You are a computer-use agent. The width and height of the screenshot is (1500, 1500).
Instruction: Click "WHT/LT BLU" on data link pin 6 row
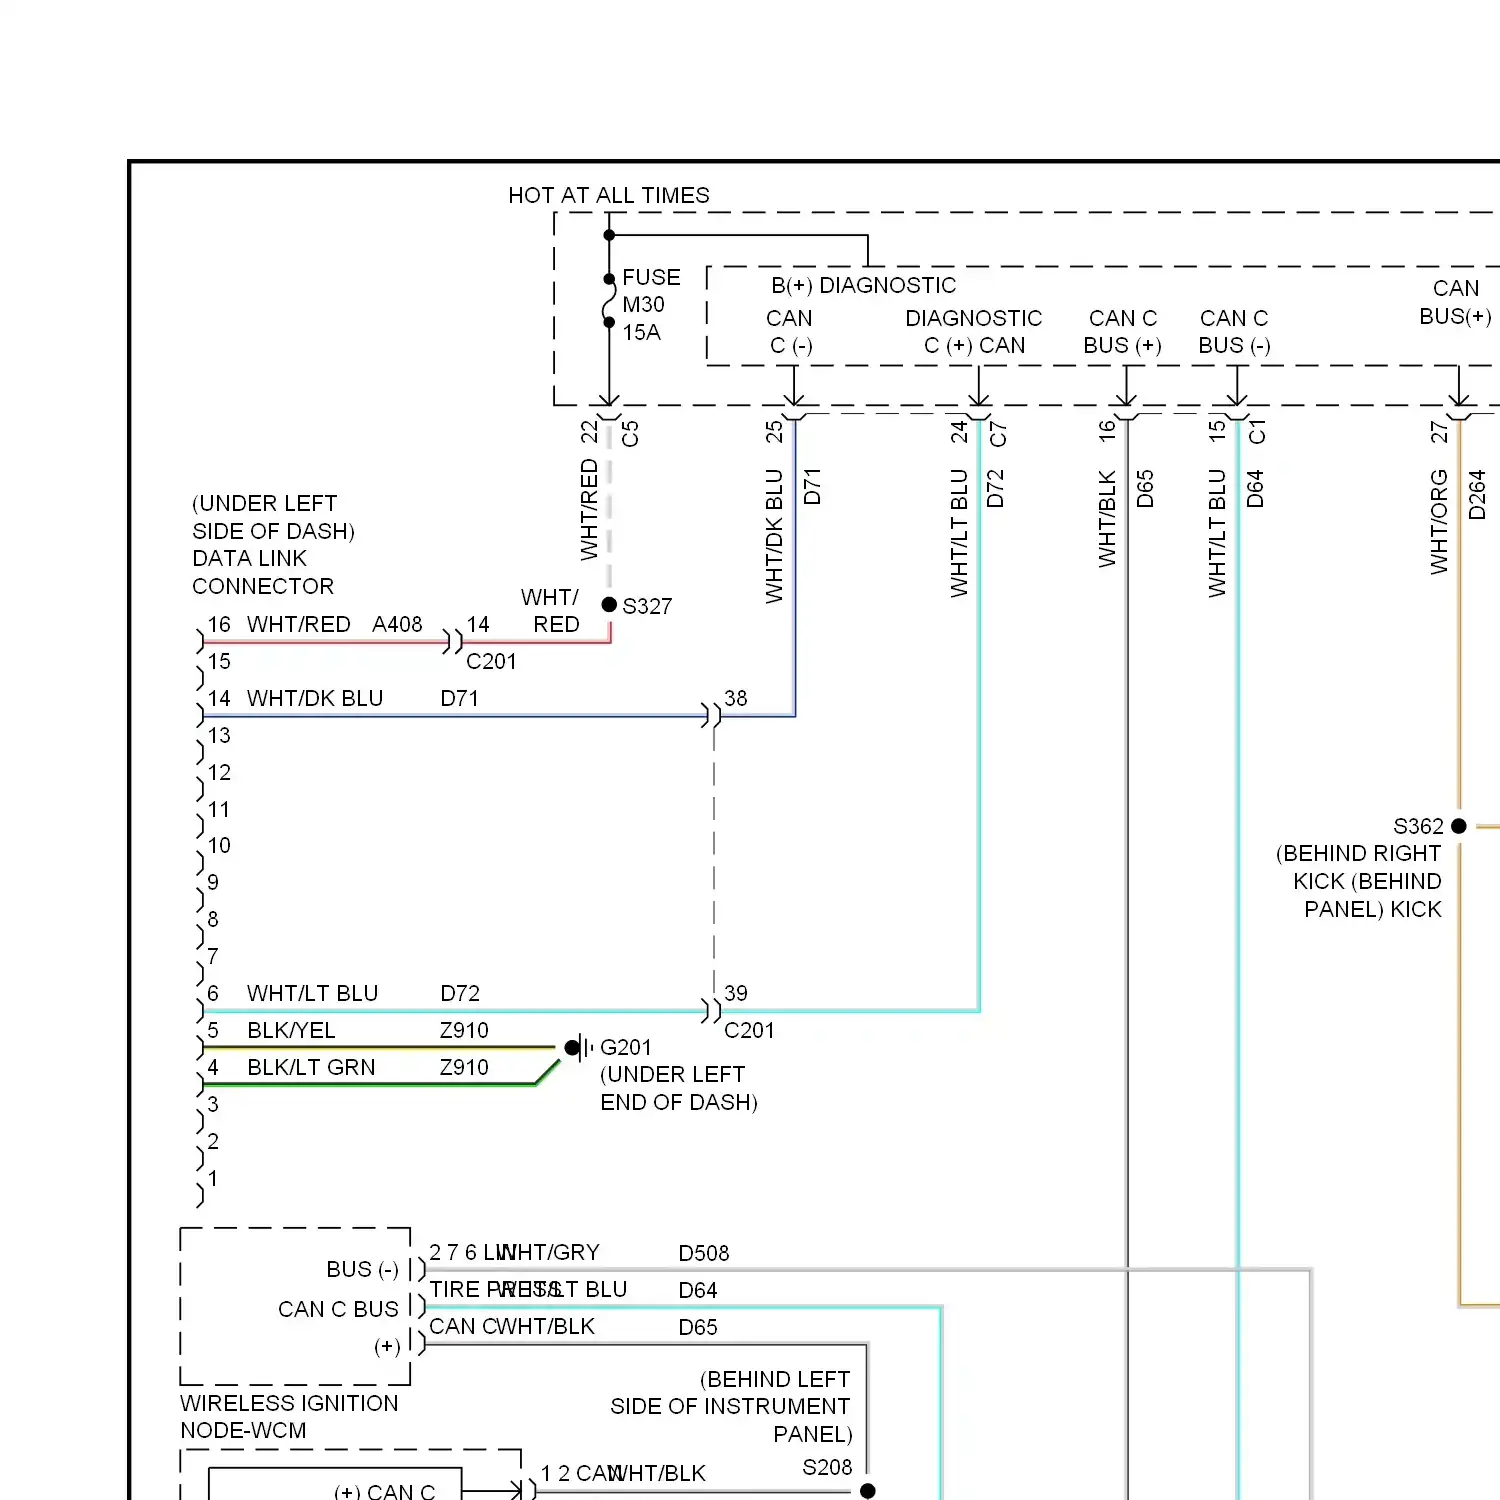[313, 993]
